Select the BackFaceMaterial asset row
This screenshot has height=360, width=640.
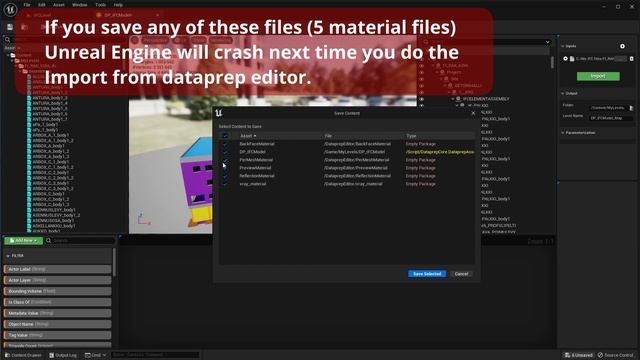click(347, 144)
